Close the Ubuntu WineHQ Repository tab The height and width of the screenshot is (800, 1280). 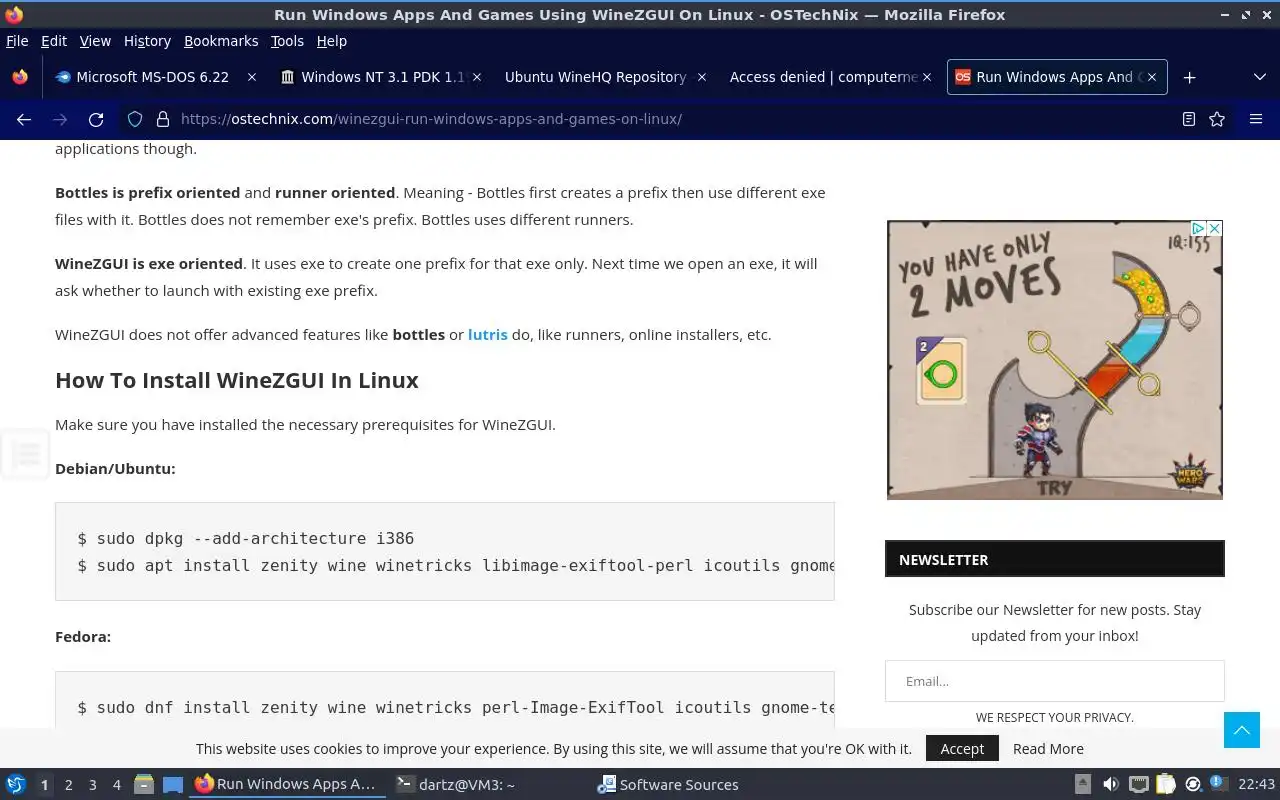(x=702, y=77)
